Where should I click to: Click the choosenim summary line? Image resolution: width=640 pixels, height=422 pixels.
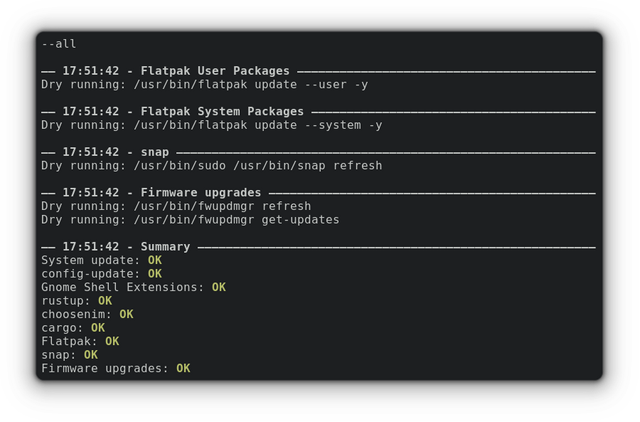tap(87, 314)
